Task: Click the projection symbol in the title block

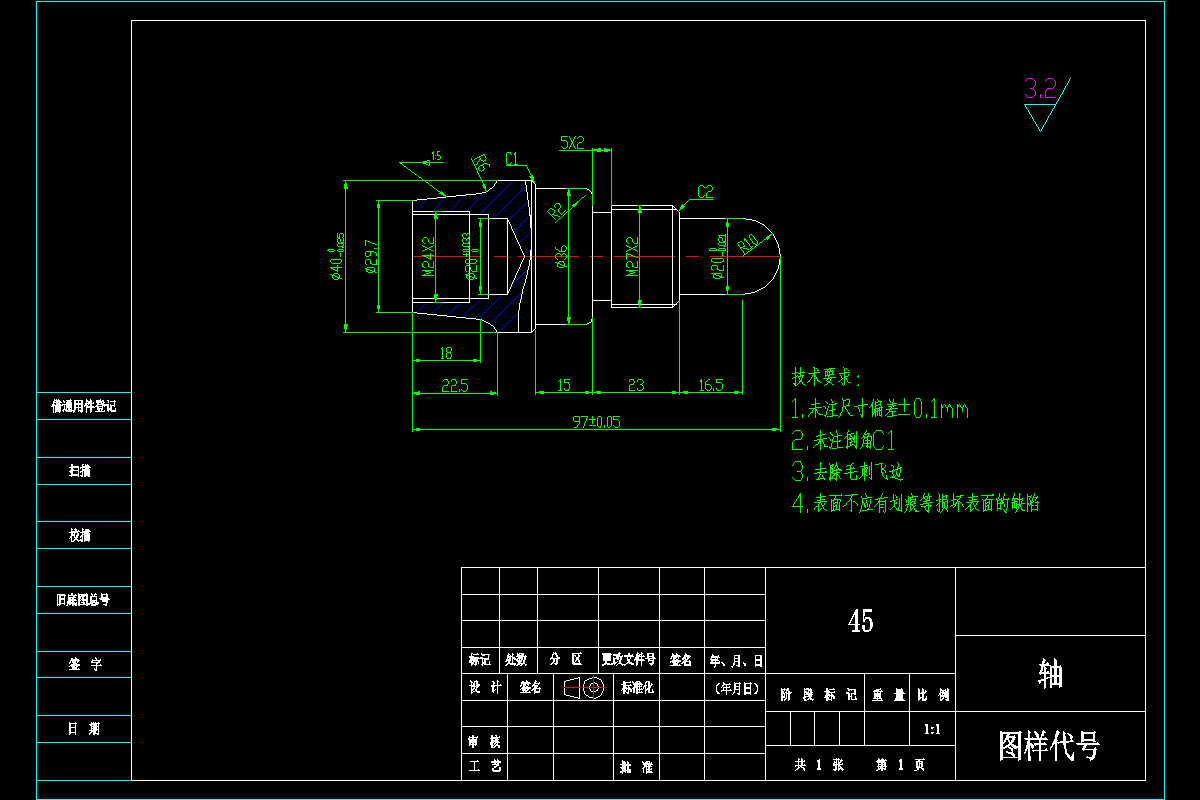Action: (584, 688)
